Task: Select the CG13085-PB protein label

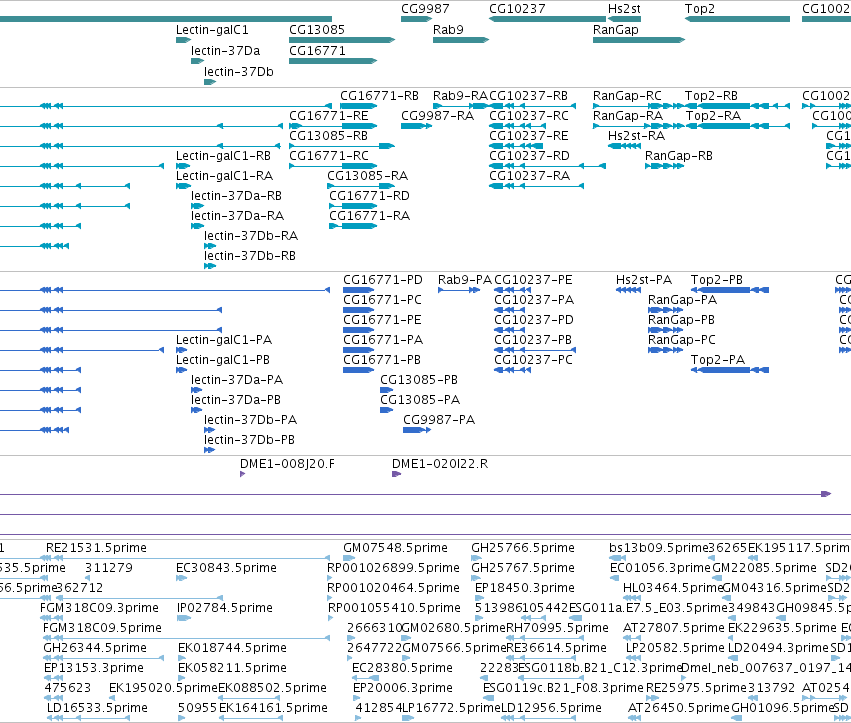Action: (419, 380)
